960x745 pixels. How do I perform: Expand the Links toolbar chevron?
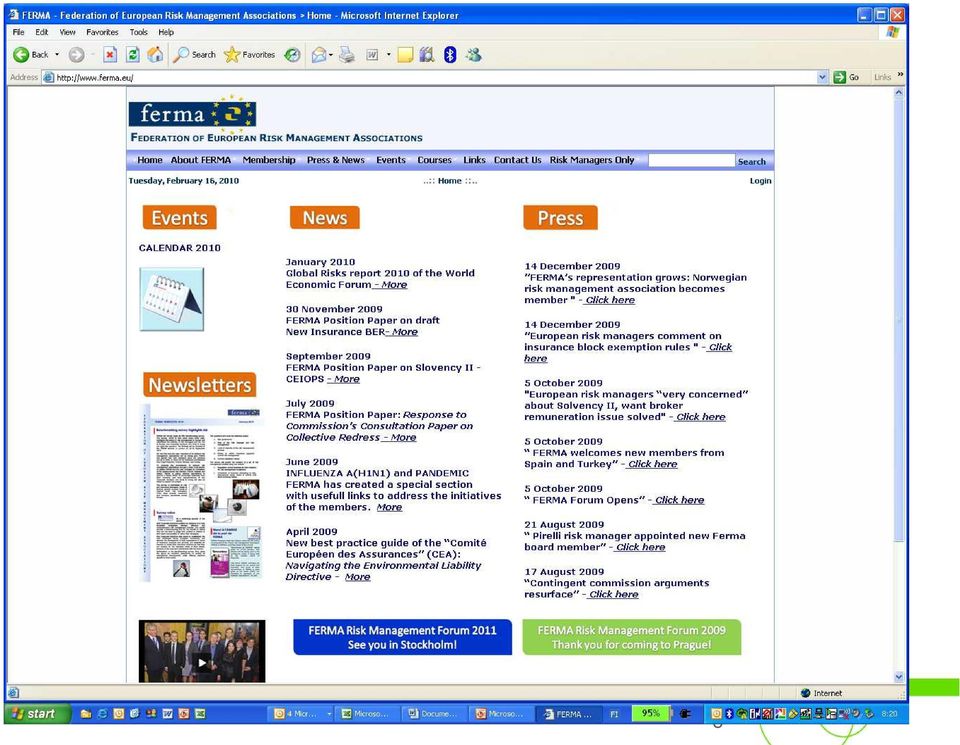pyautogui.click(x=900, y=75)
